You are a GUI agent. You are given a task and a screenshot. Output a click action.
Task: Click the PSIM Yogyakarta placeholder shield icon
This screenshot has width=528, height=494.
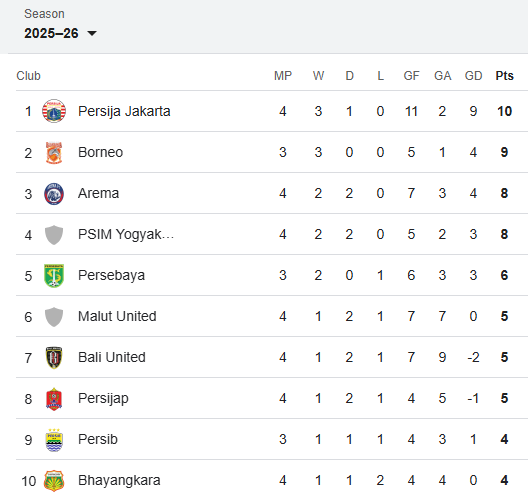pos(54,235)
